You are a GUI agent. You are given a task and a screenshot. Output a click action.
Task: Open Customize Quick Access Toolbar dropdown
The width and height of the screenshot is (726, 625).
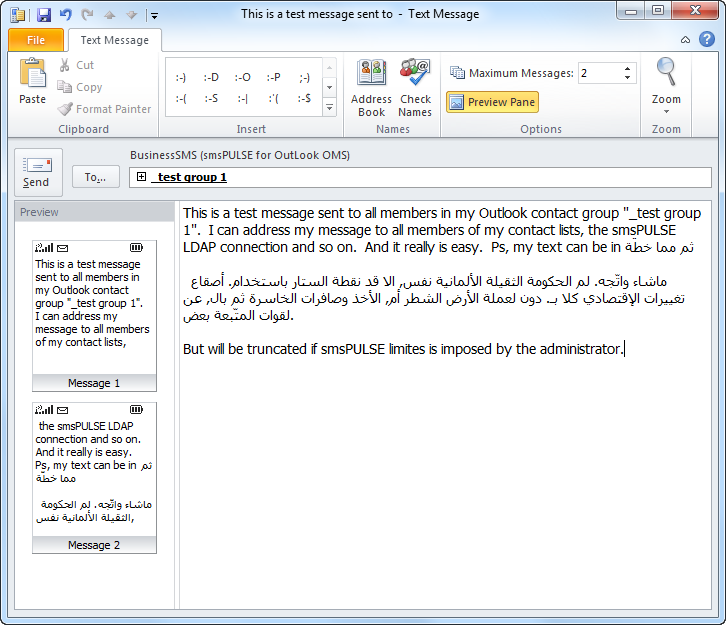pos(154,16)
